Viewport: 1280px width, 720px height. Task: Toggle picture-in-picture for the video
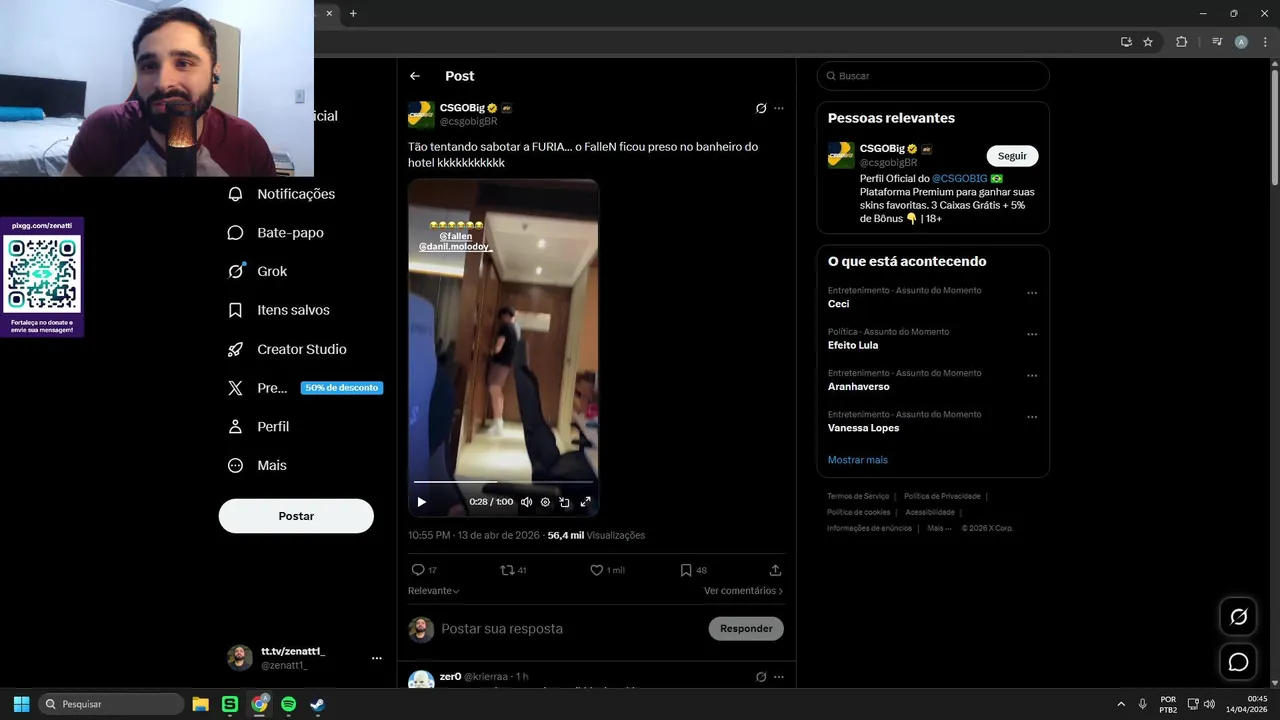point(565,502)
